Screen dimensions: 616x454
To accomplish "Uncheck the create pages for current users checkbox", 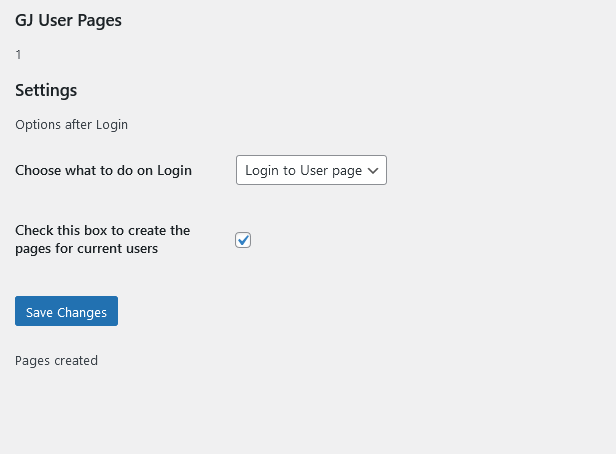I will (243, 240).
